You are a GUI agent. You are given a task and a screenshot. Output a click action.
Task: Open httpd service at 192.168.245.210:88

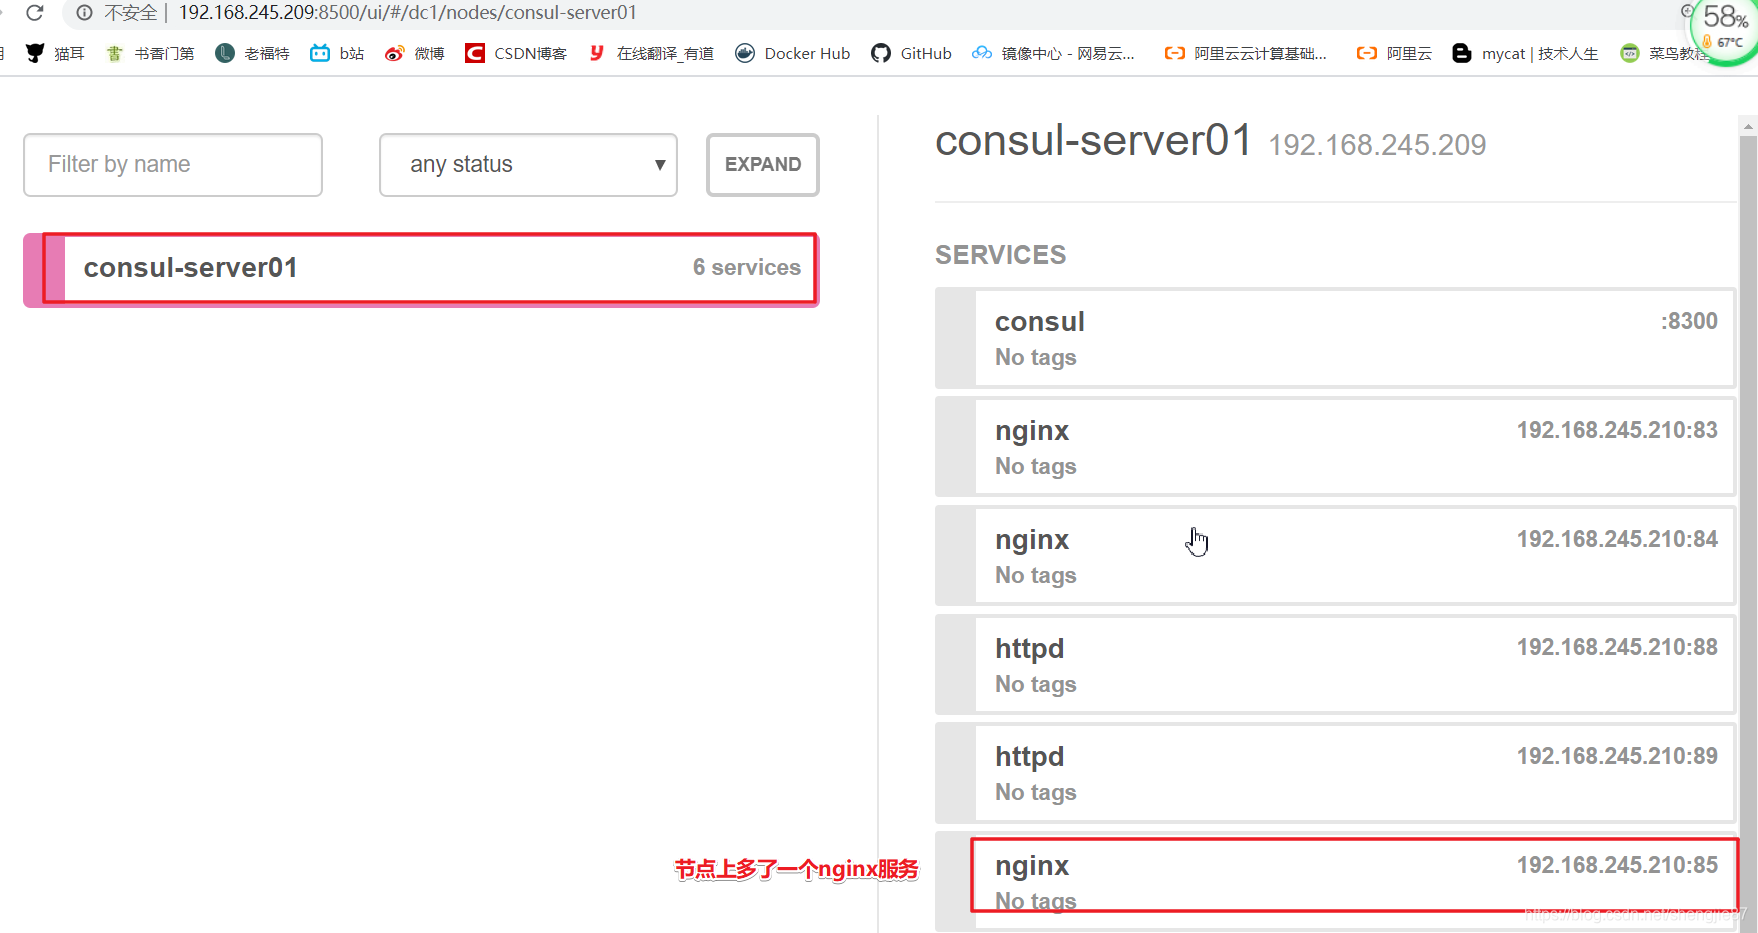pos(1335,664)
